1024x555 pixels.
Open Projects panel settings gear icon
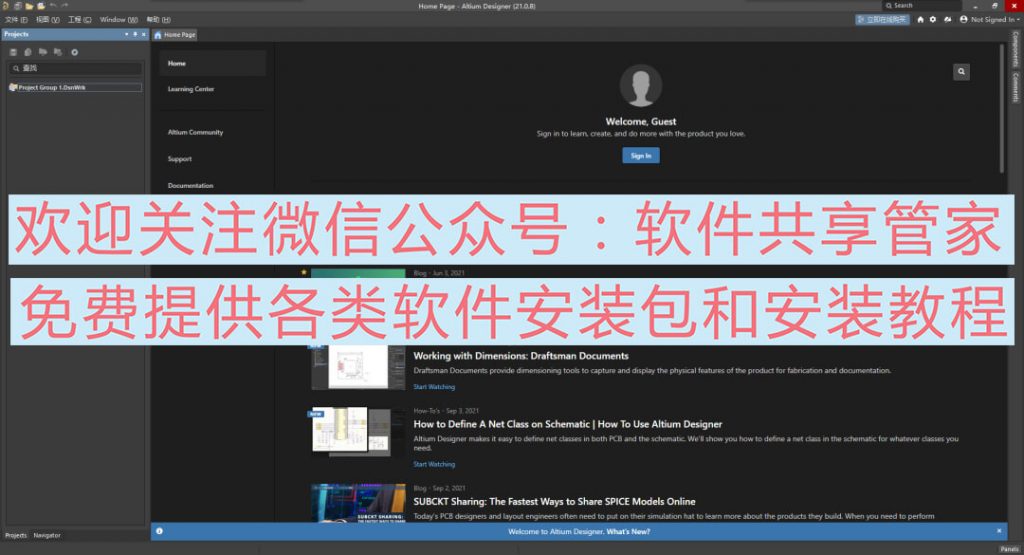coord(74,52)
